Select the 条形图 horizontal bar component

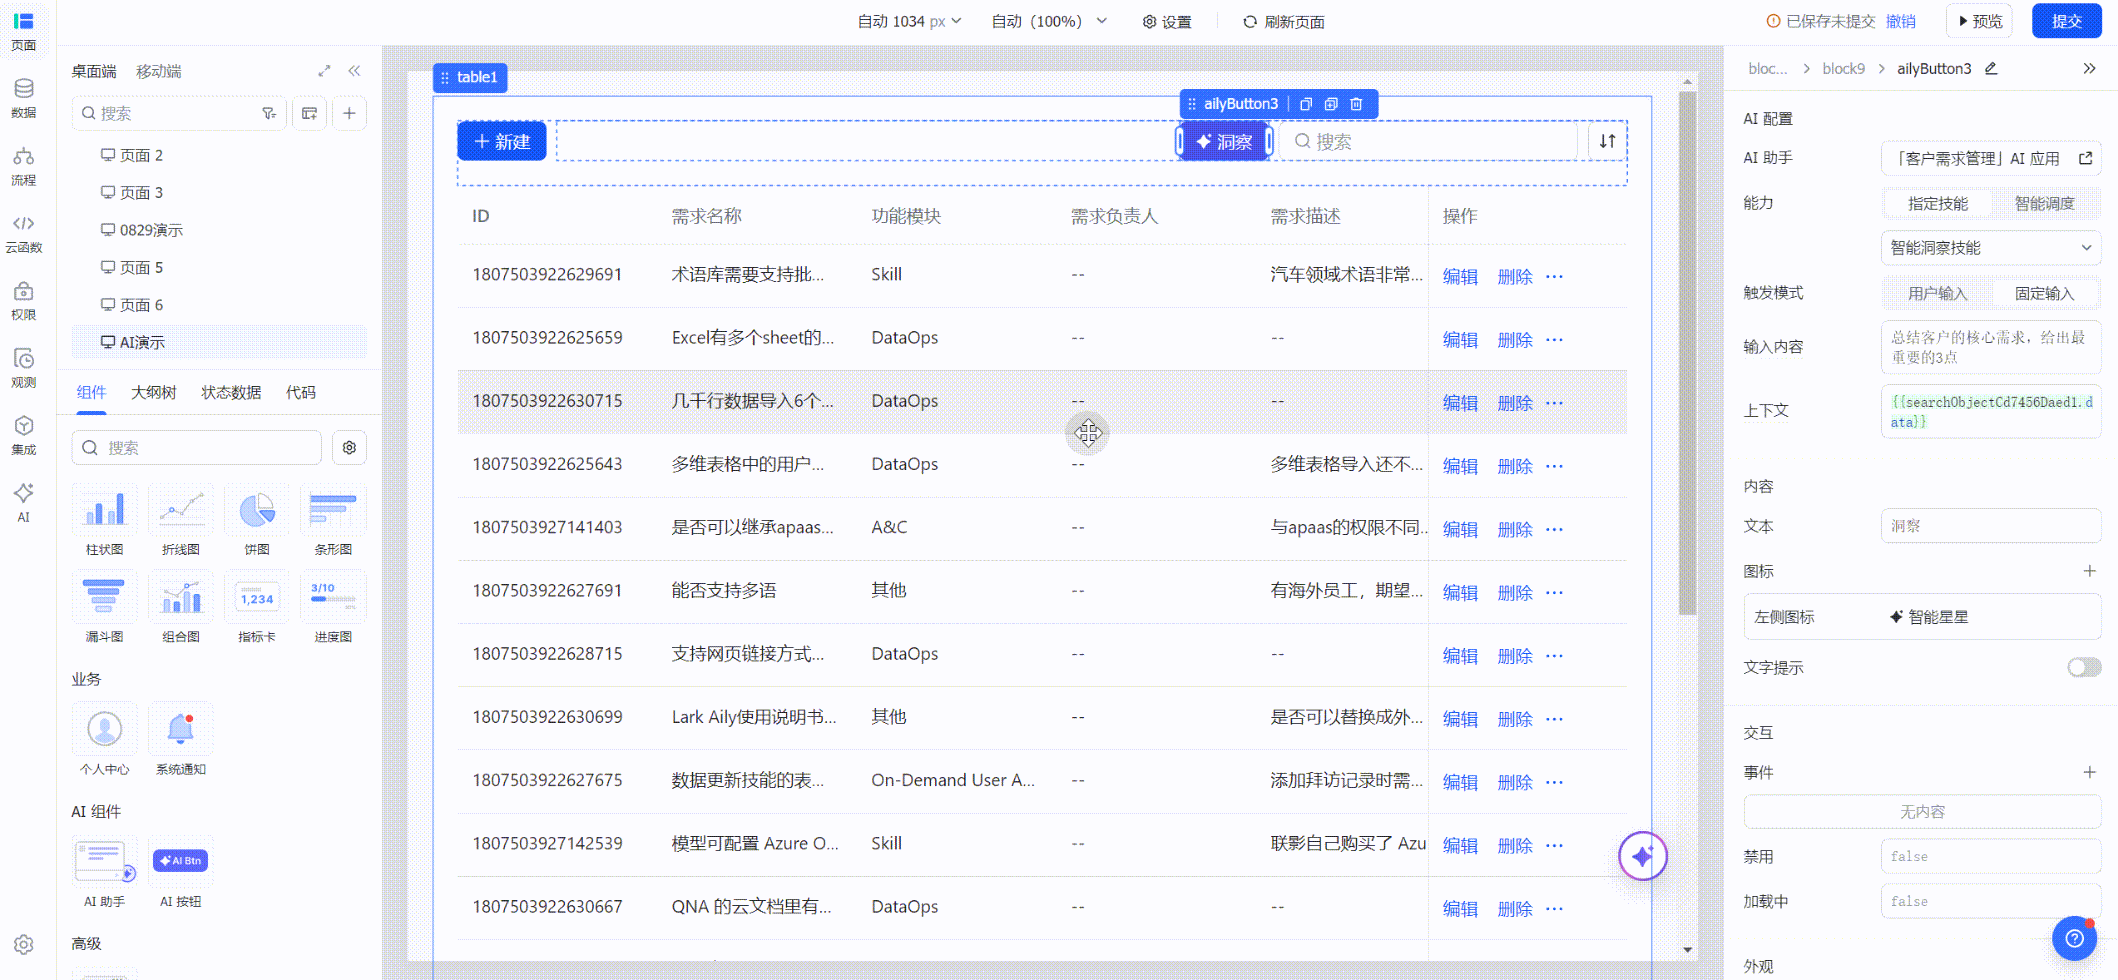pyautogui.click(x=333, y=521)
